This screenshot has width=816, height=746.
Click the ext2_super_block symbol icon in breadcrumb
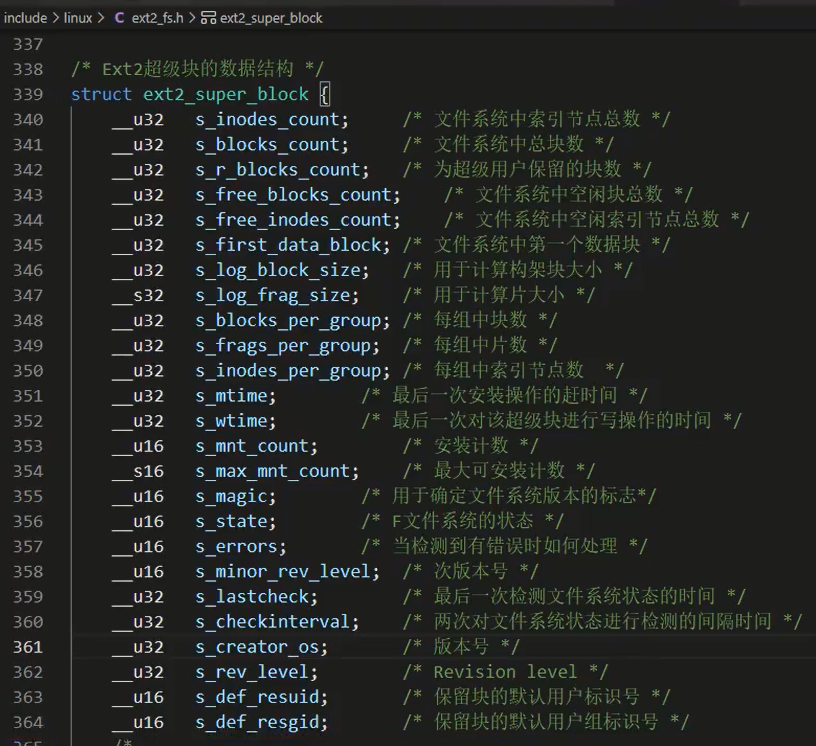coord(209,17)
